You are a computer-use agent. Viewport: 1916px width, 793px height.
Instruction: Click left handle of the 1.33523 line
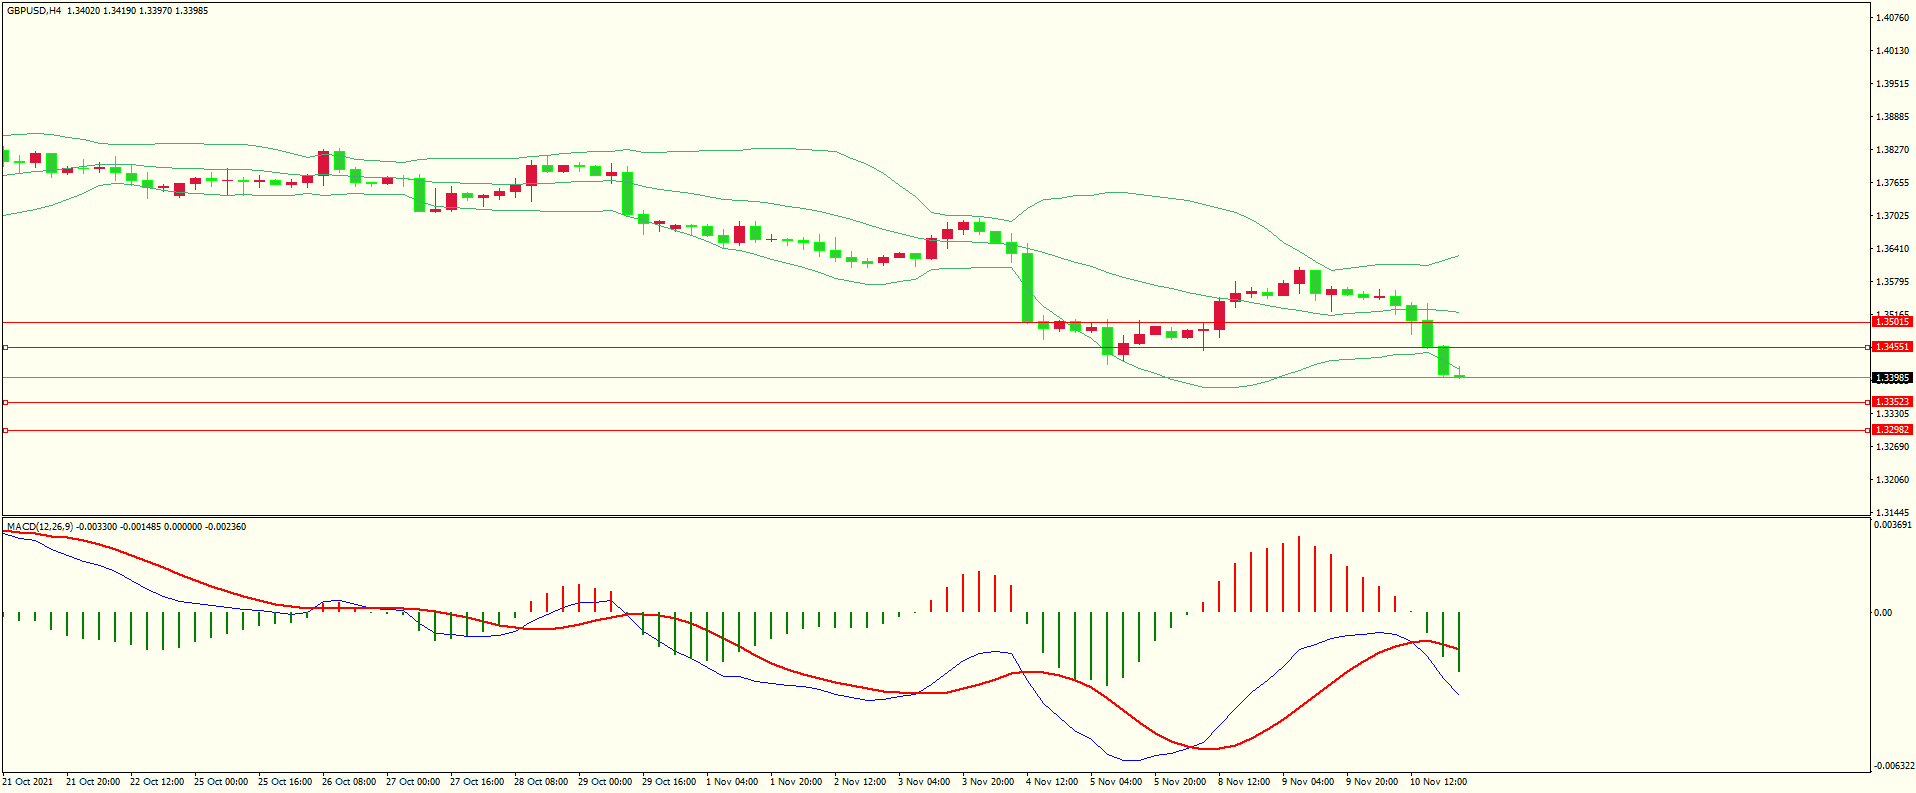[x=6, y=402]
